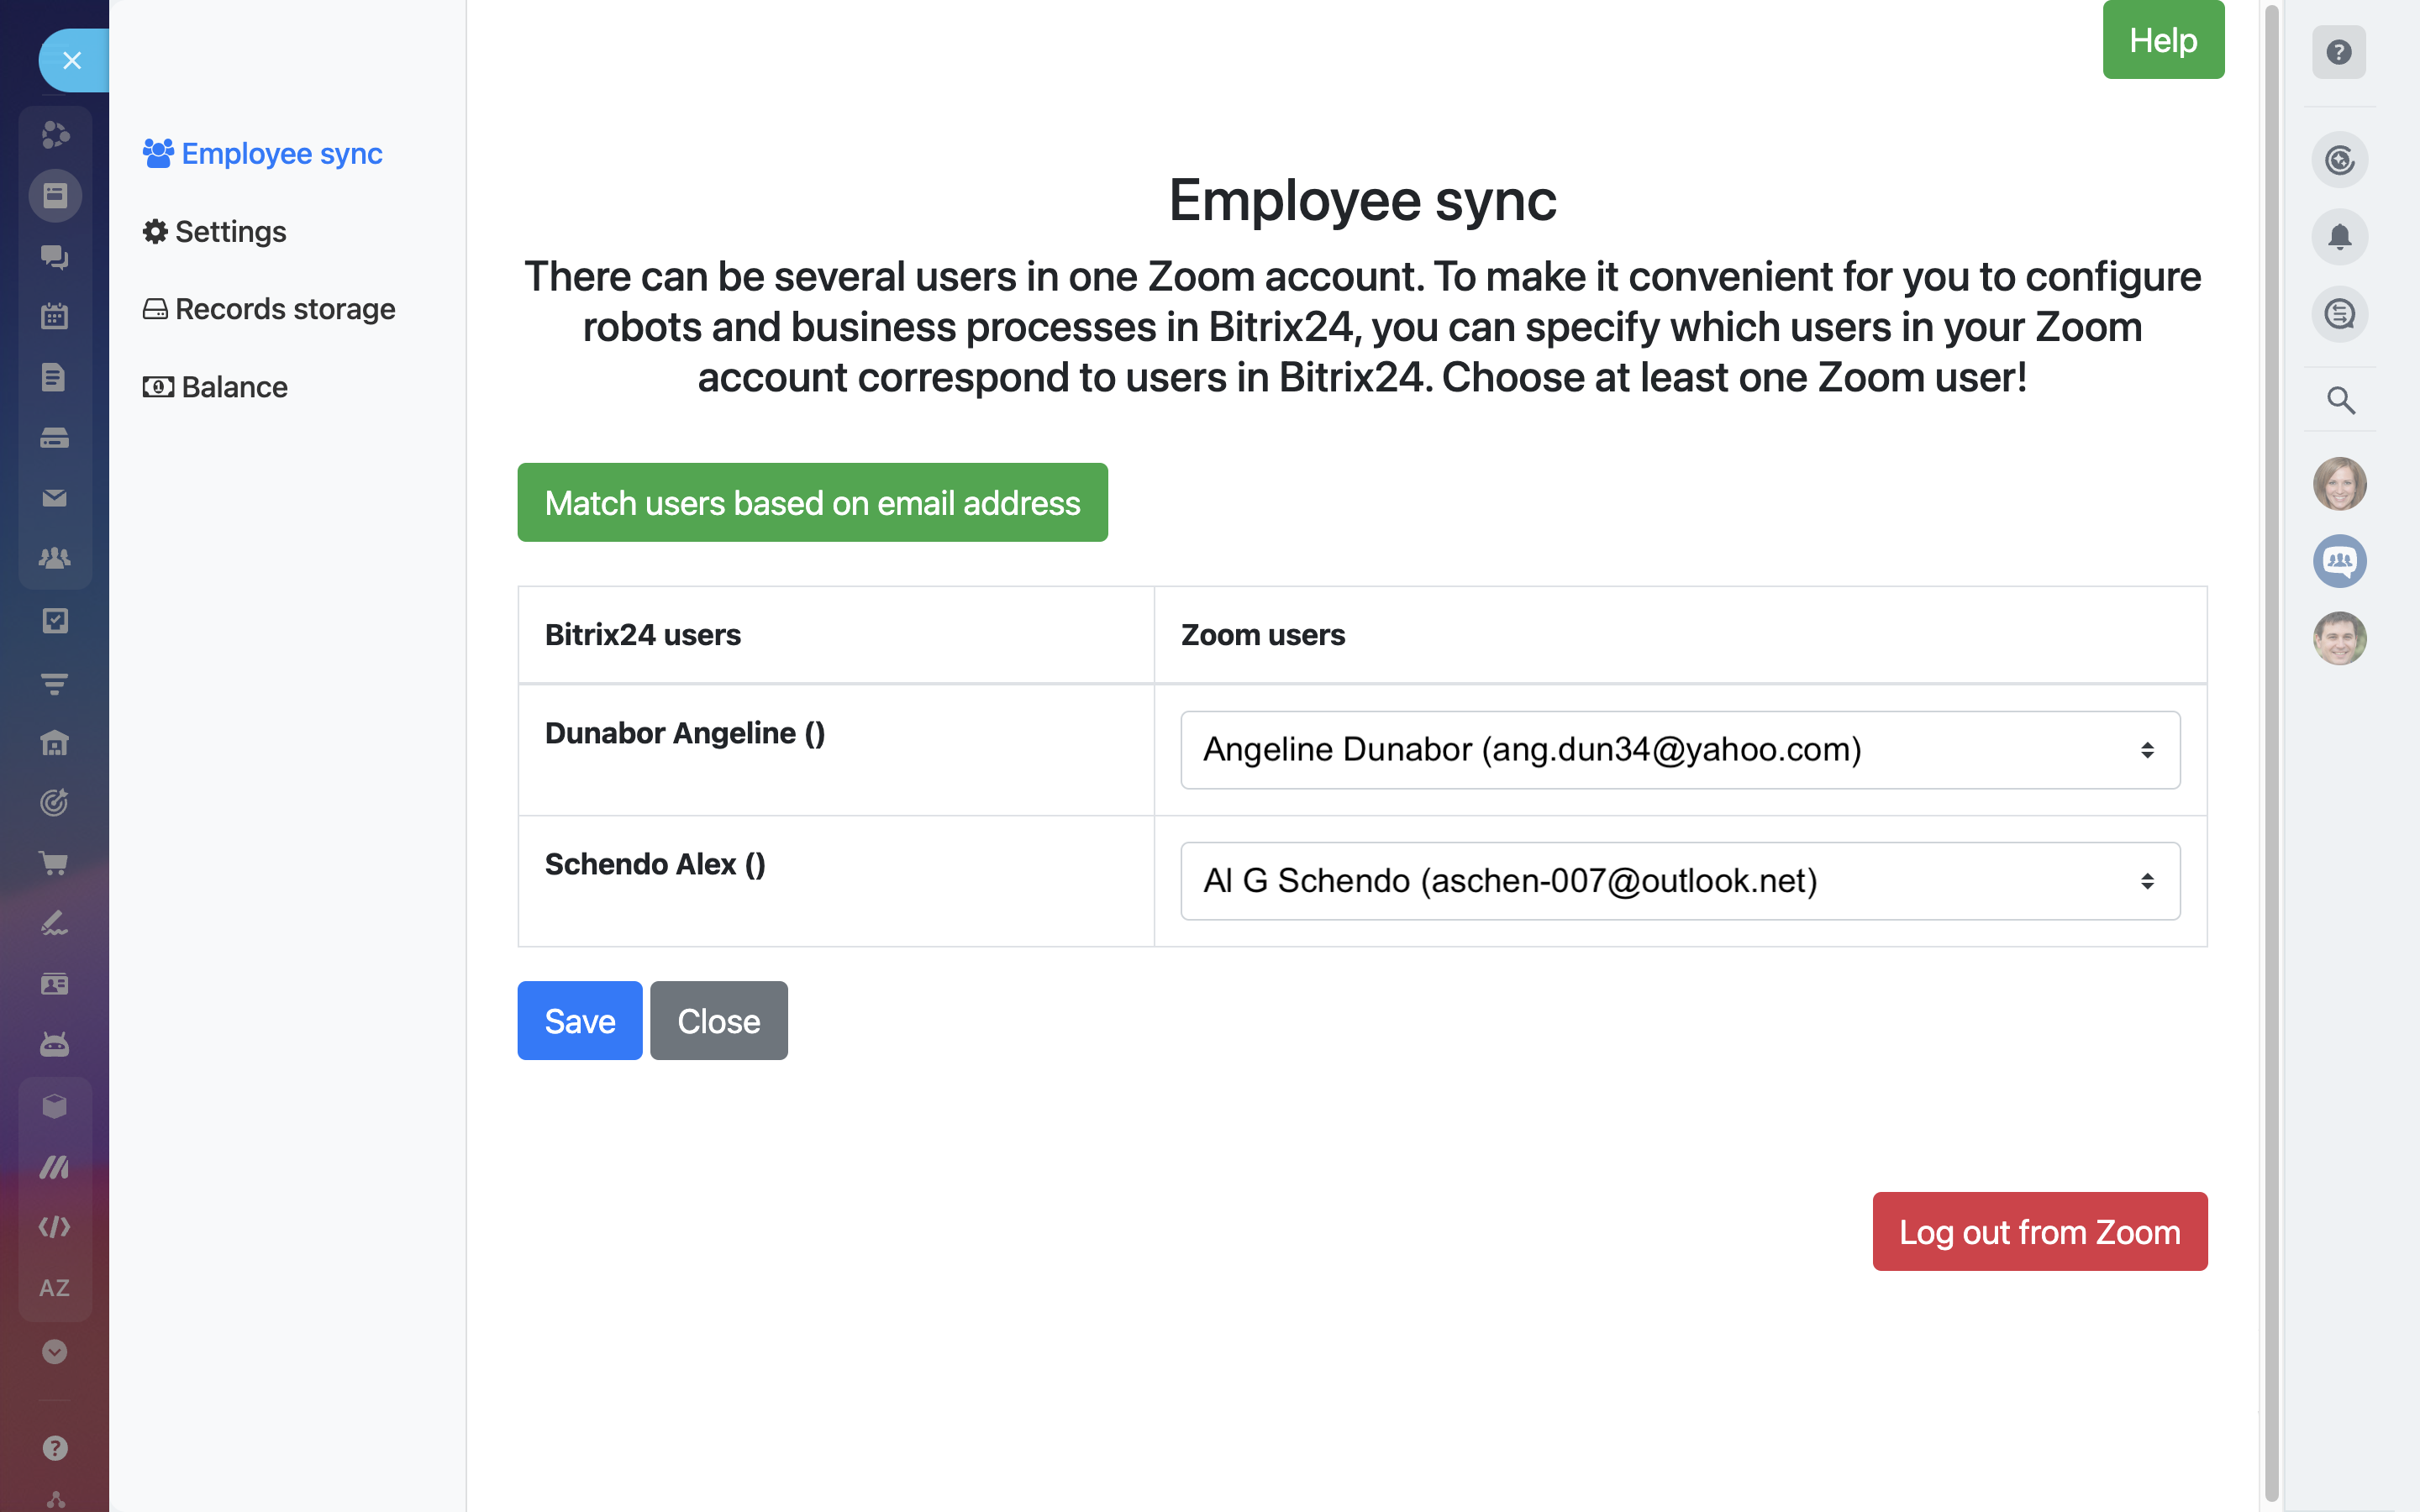Open the calendar icon in left sidebar

click(54, 317)
